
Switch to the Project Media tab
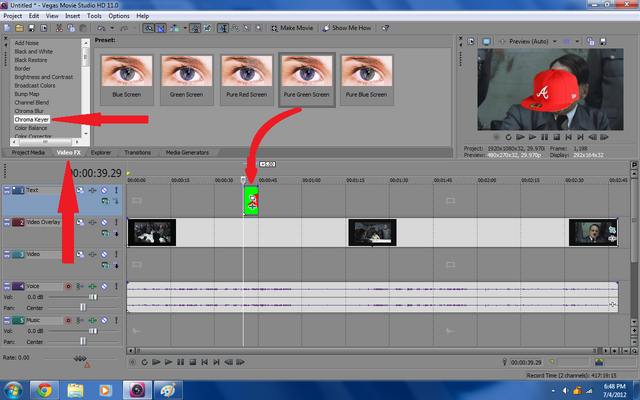[28, 153]
